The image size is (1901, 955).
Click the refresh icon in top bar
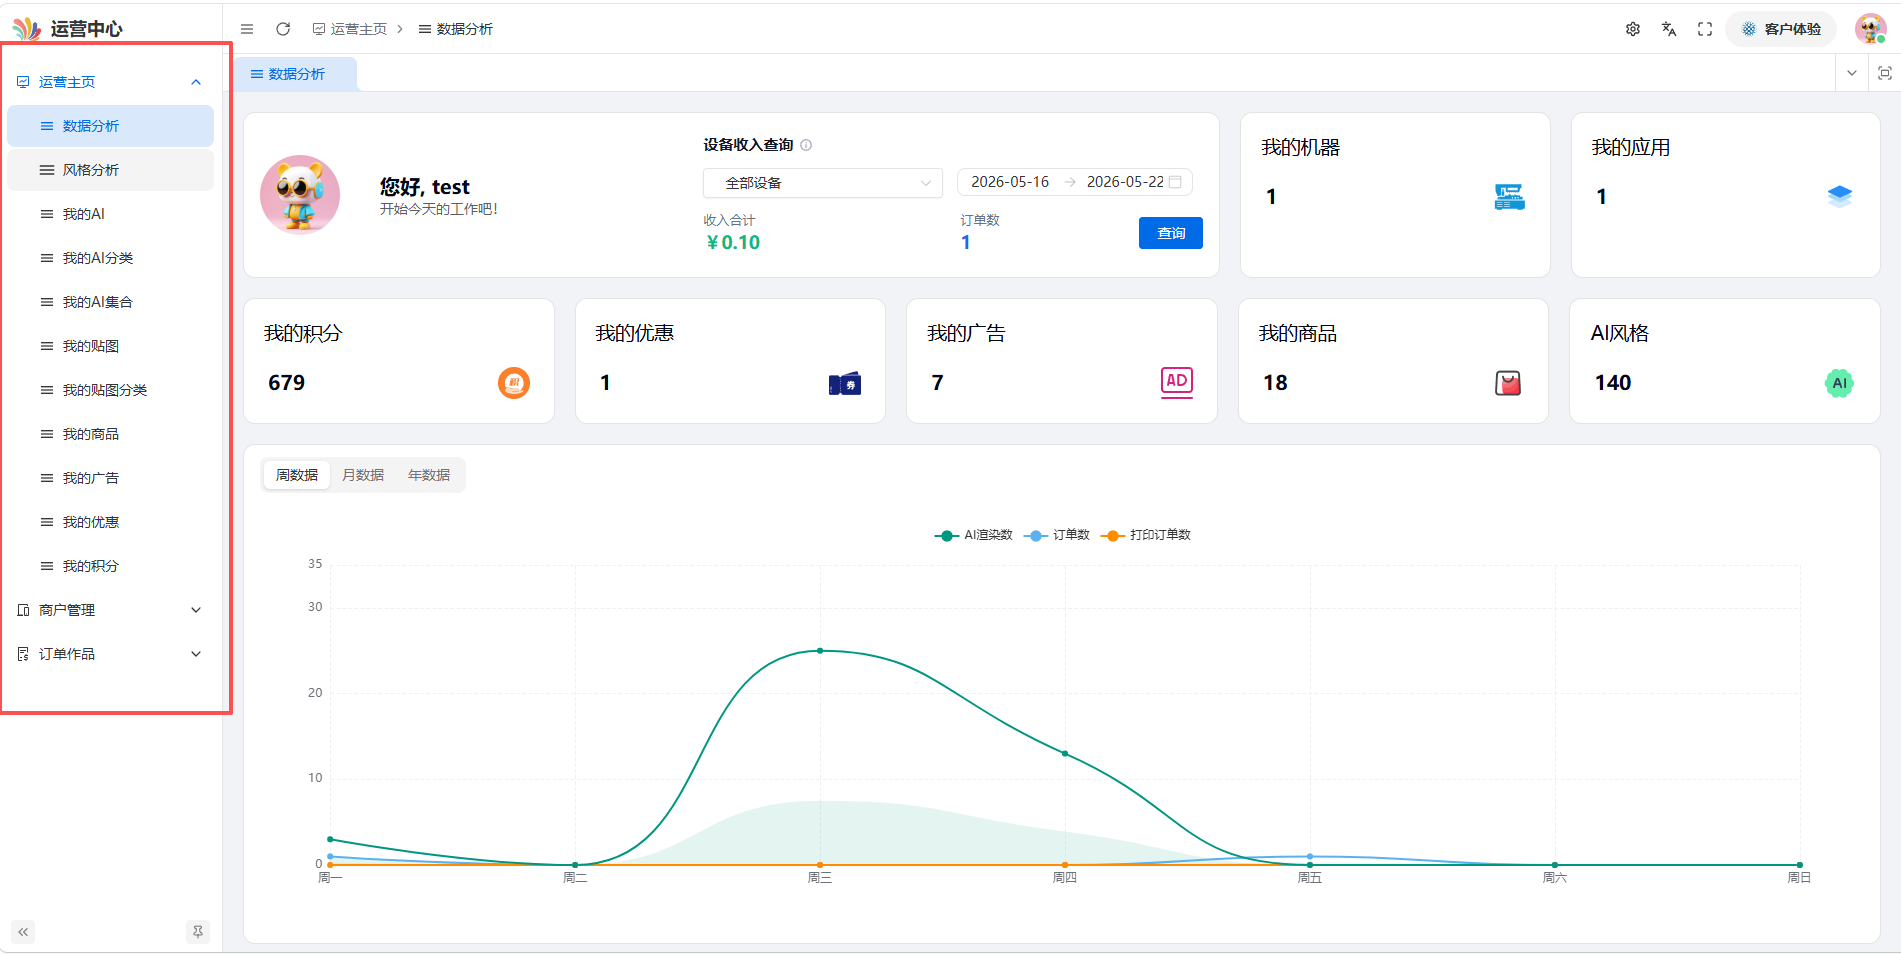click(283, 29)
